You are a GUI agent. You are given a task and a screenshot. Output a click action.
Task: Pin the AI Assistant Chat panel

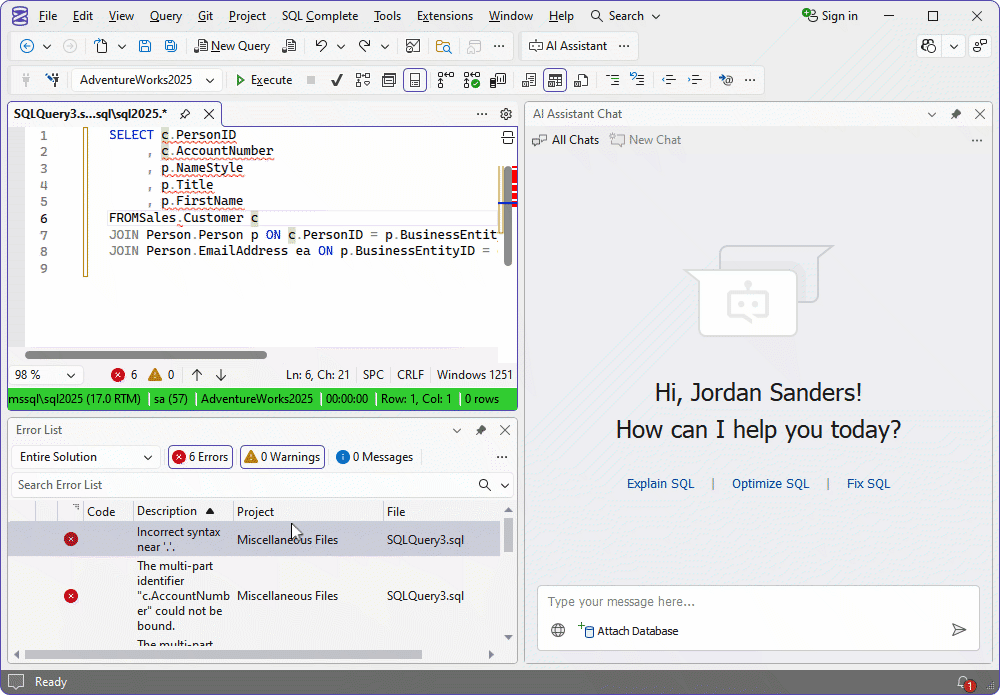pyautogui.click(x=956, y=114)
